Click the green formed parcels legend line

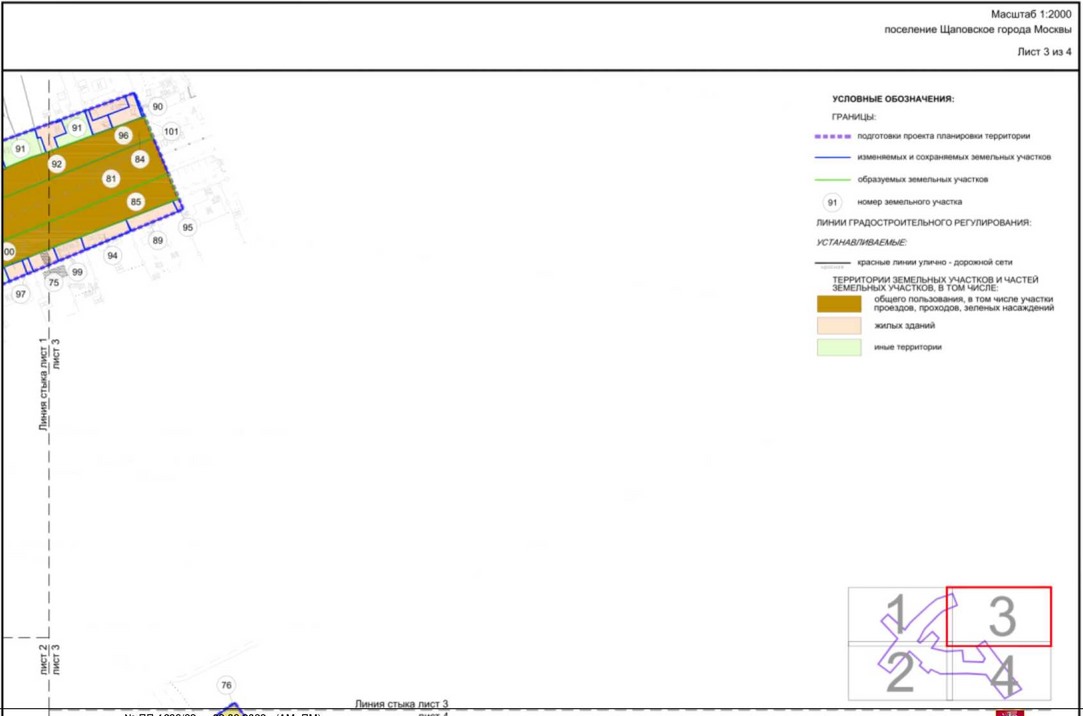[x=832, y=180]
